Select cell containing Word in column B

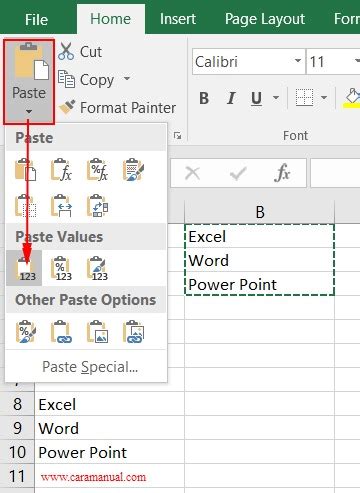coord(259,260)
